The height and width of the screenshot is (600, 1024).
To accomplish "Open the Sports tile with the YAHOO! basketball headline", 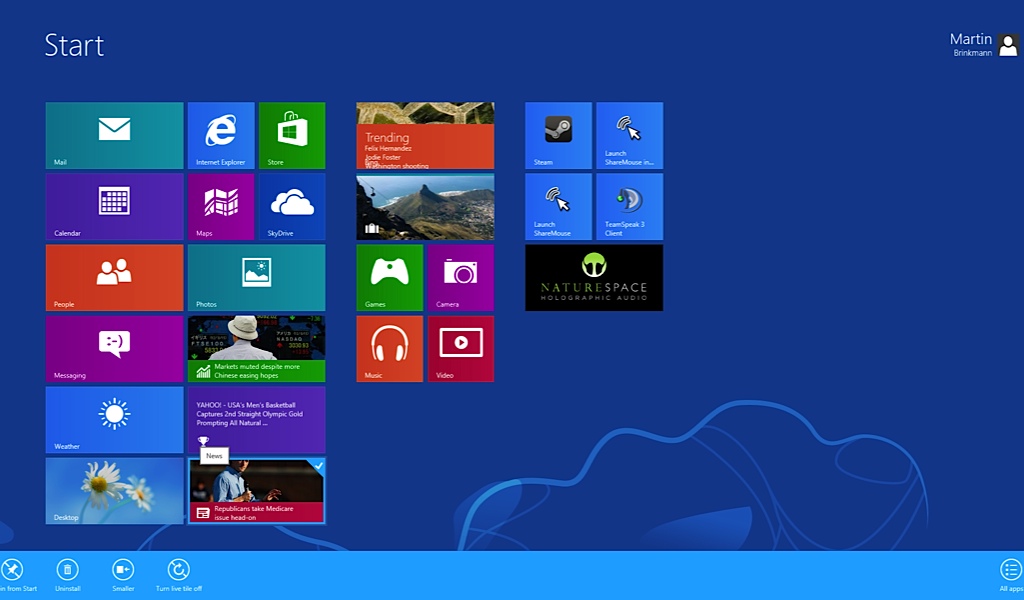I will 257,420.
